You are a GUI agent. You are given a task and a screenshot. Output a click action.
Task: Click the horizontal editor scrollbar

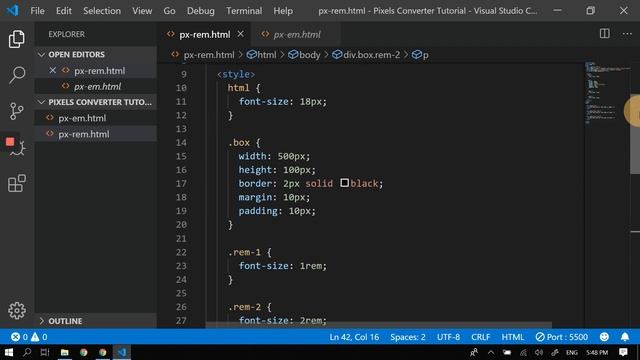(x=378, y=325)
